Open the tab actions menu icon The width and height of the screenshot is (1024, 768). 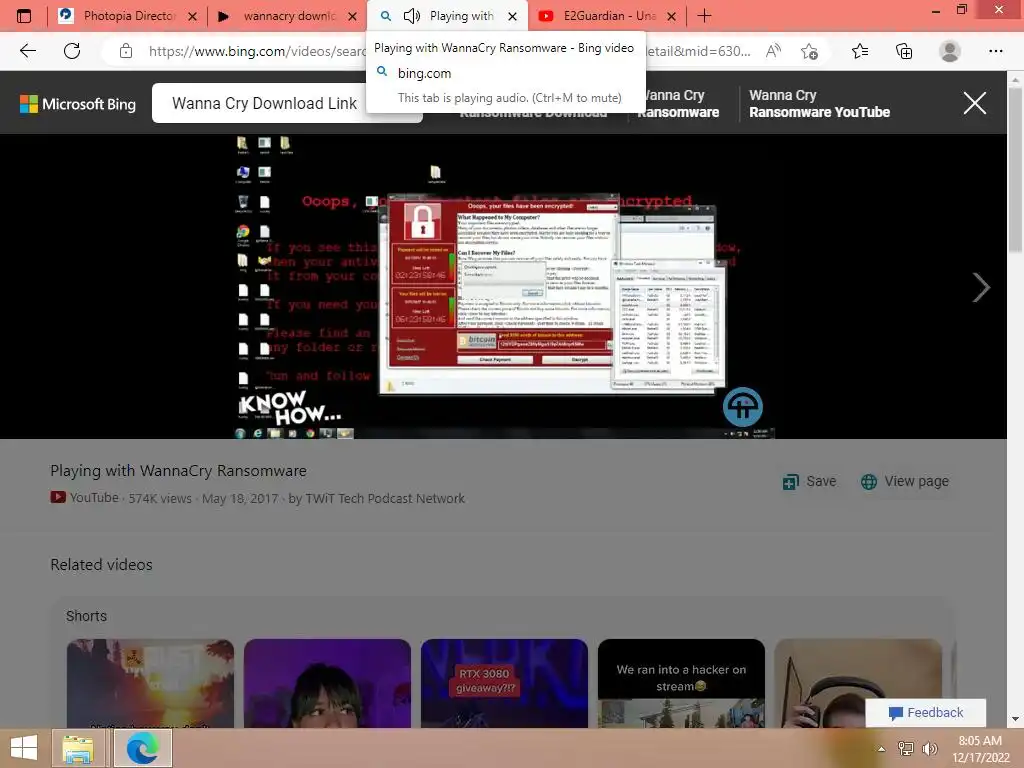tap(24, 16)
